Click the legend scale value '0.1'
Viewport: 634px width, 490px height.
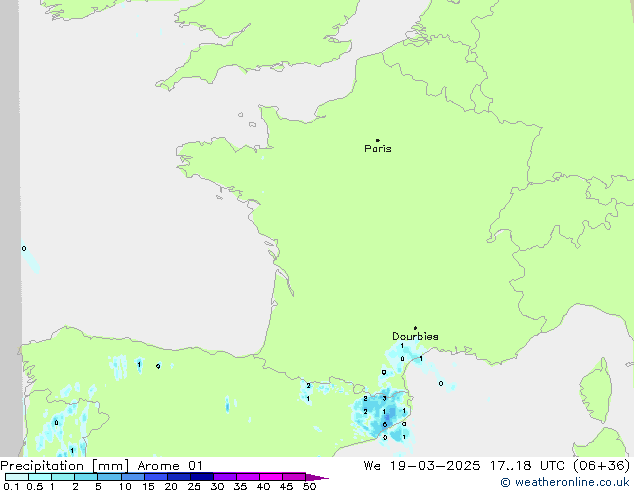(12, 486)
